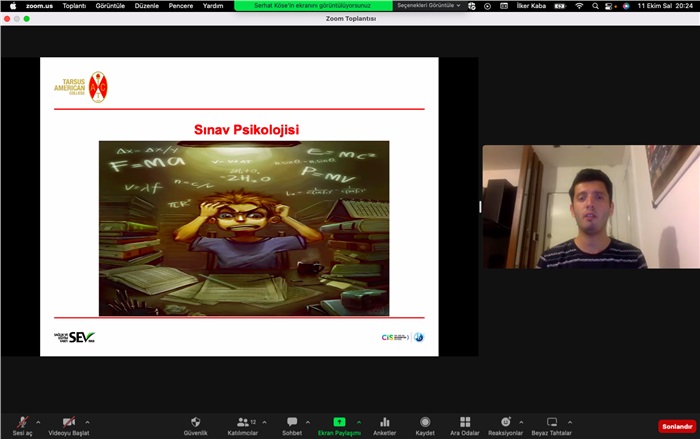Open Ara Odalar breakout rooms
The width and height of the screenshot is (700, 439).
[465, 426]
